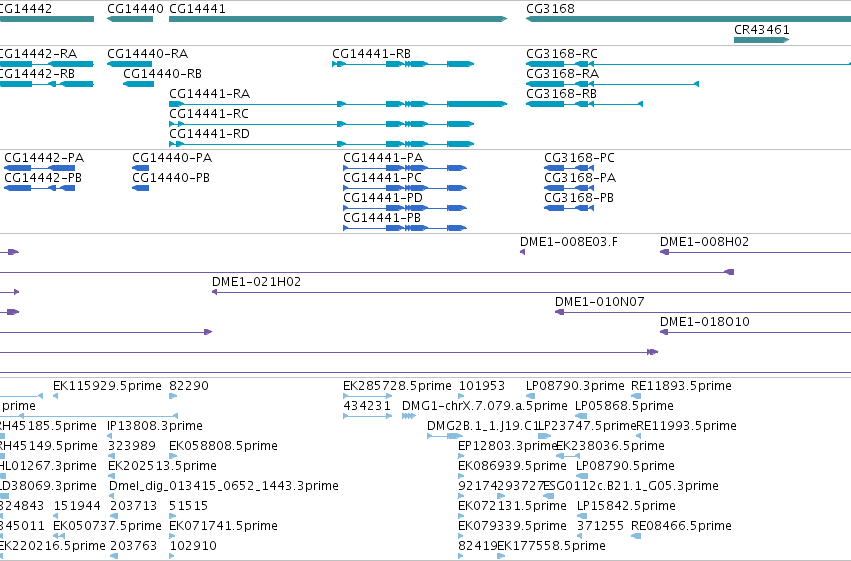The image size is (851, 561).
Task: Click protein CG14442-PA label
Action: [44, 158]
